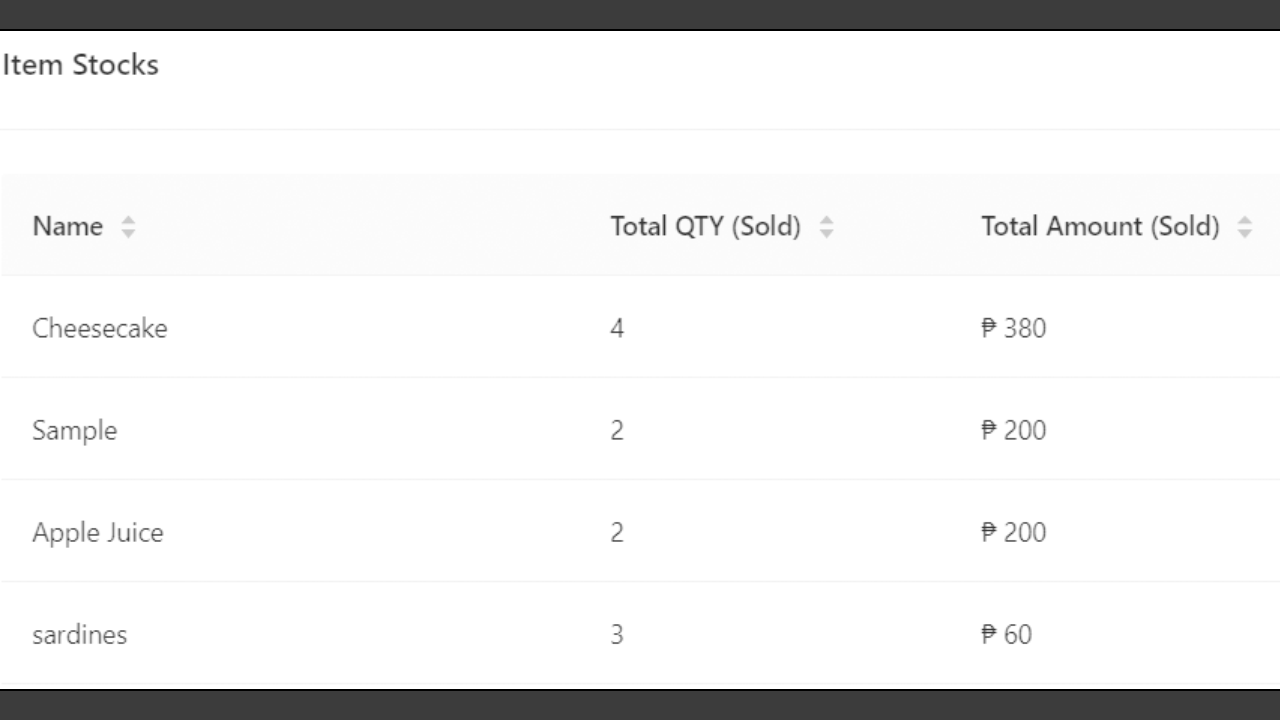
Task: Select the Item Stocks title
Action: pos(80,65)
